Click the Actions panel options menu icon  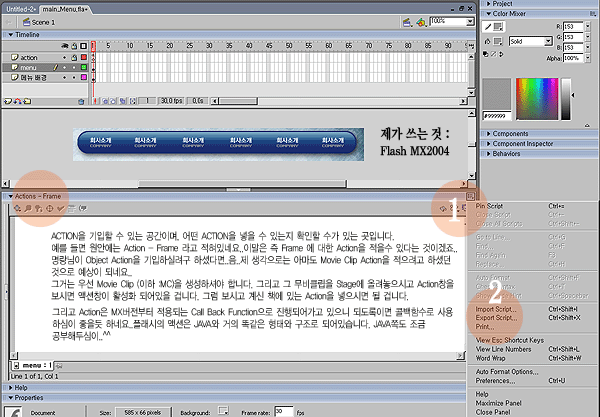[x=471, y=197]
